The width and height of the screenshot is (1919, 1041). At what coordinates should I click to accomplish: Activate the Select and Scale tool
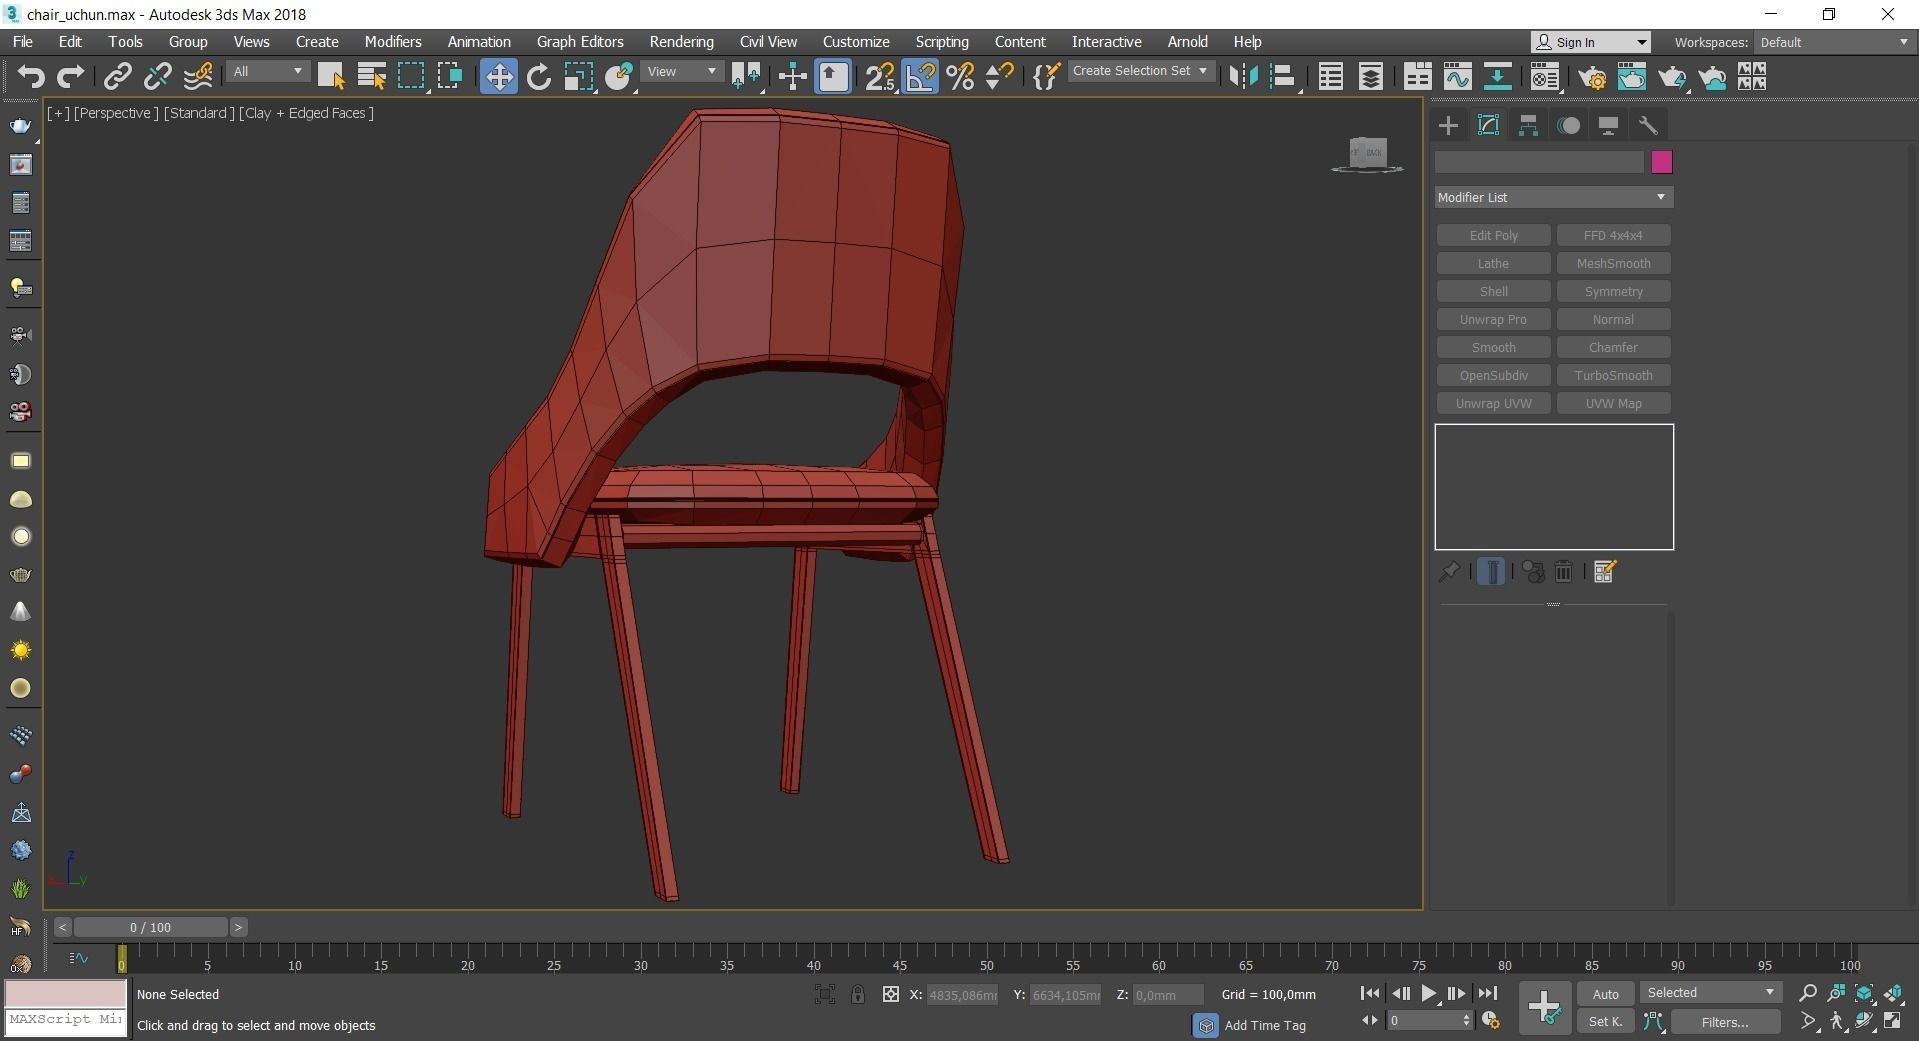pyautogui.click(x=579, y=76)
